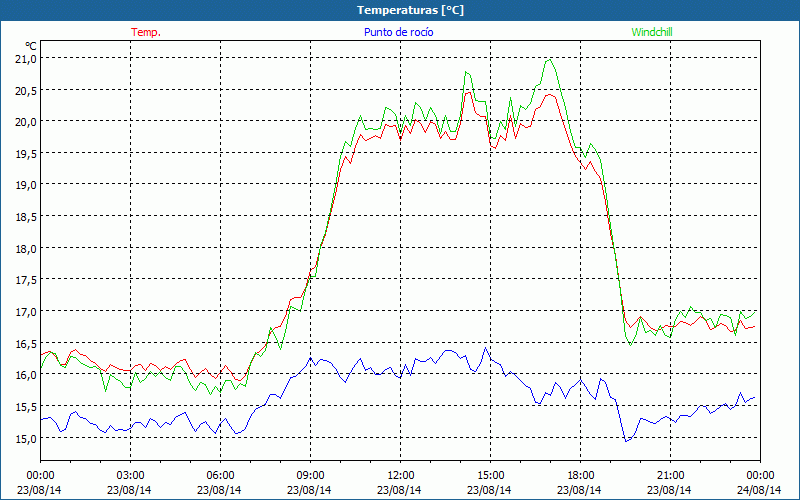The width and height of the screenshot is (800, 500).
Task: Click the 17,0 y-axis value
Action: (x=26, y=312)
